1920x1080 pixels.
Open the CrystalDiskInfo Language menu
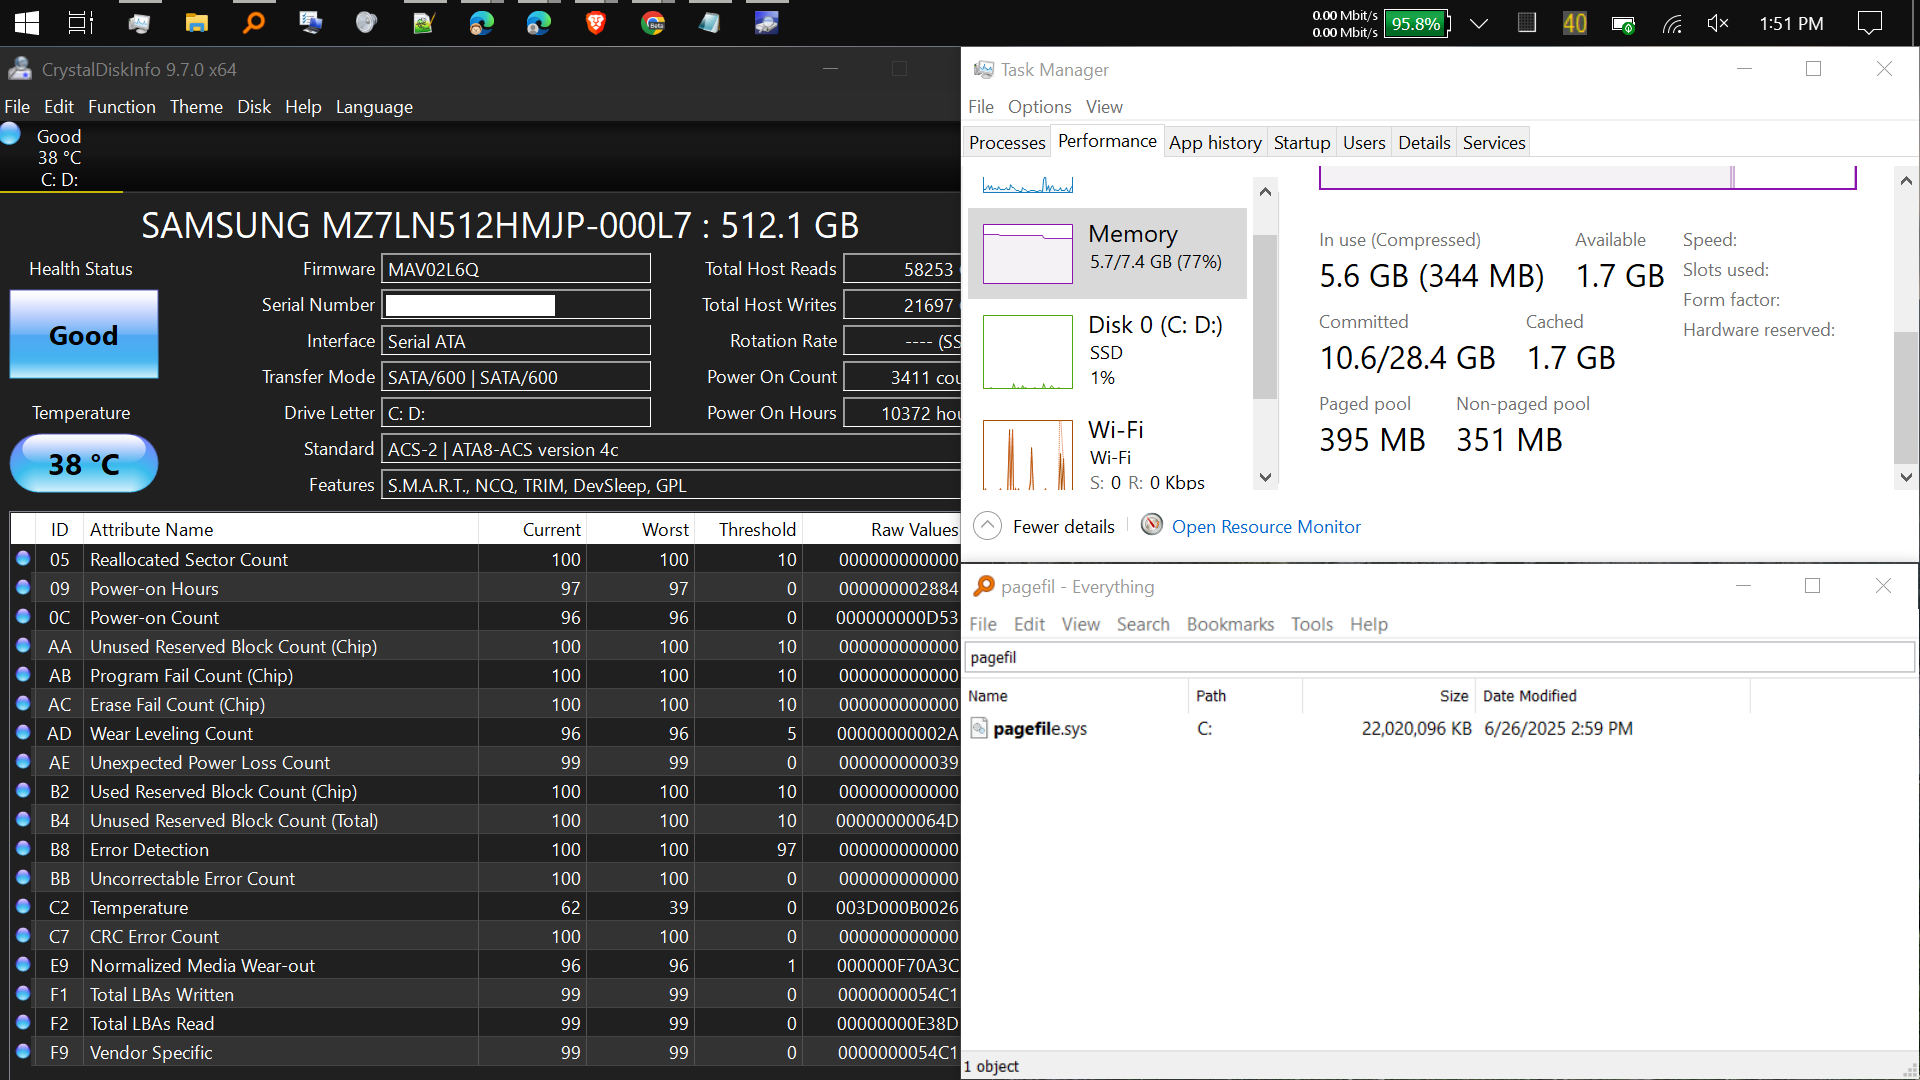coord(374,107)
